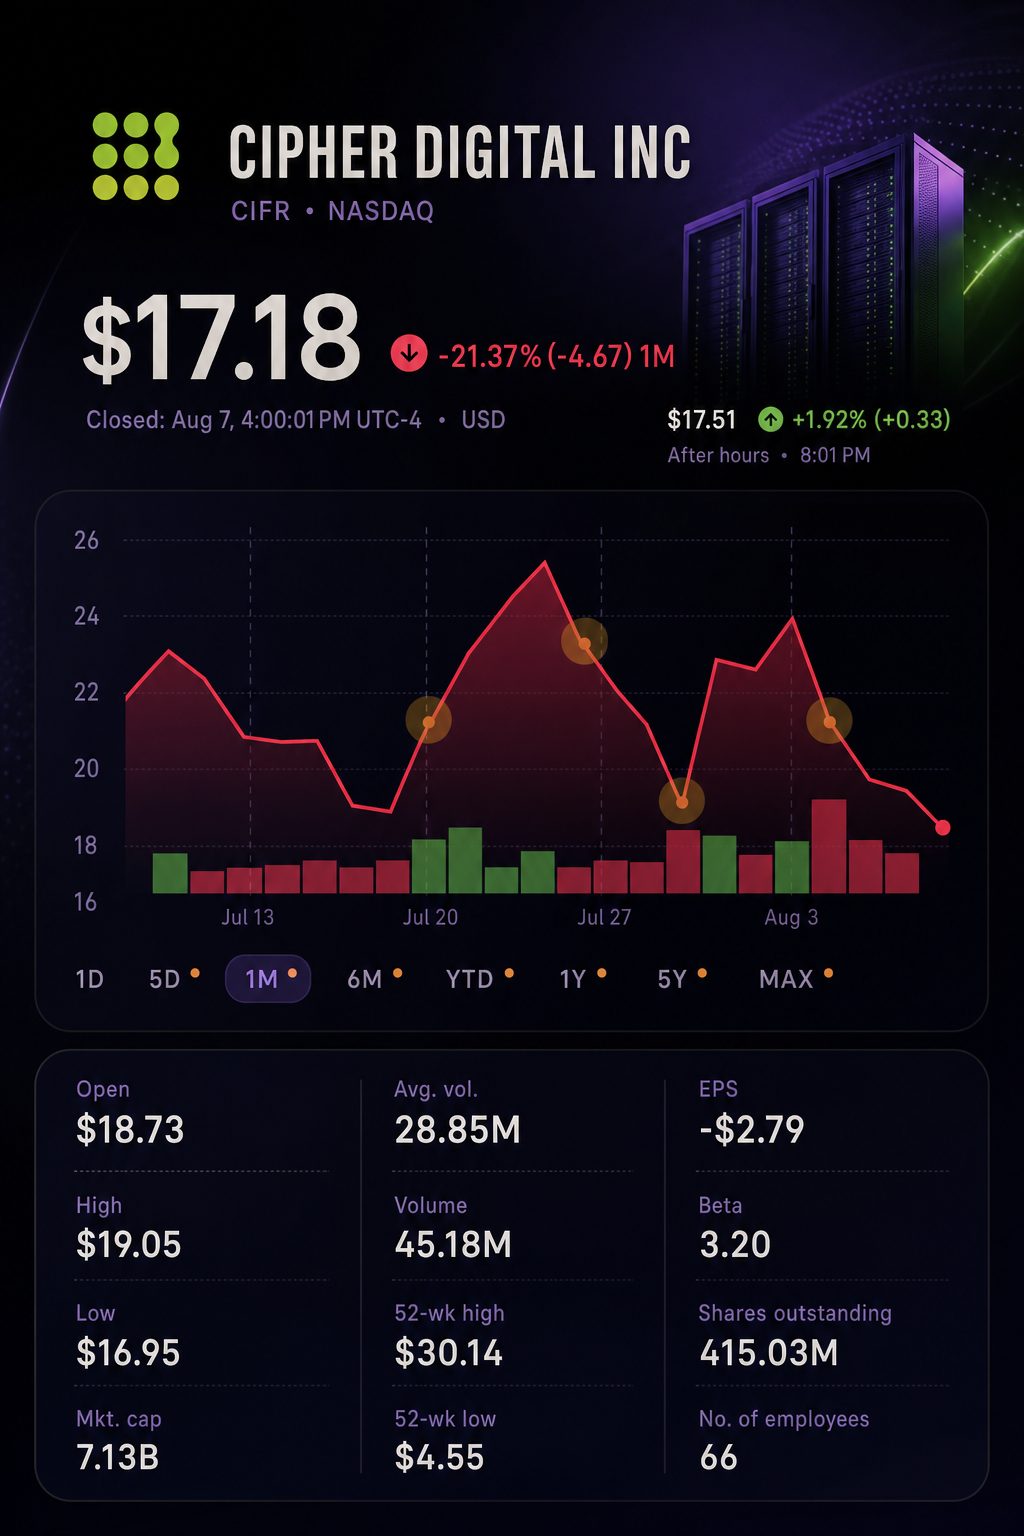Click the red endpoint dot on the price line
The image size is (1024, 1536).
tap(942, 828)
